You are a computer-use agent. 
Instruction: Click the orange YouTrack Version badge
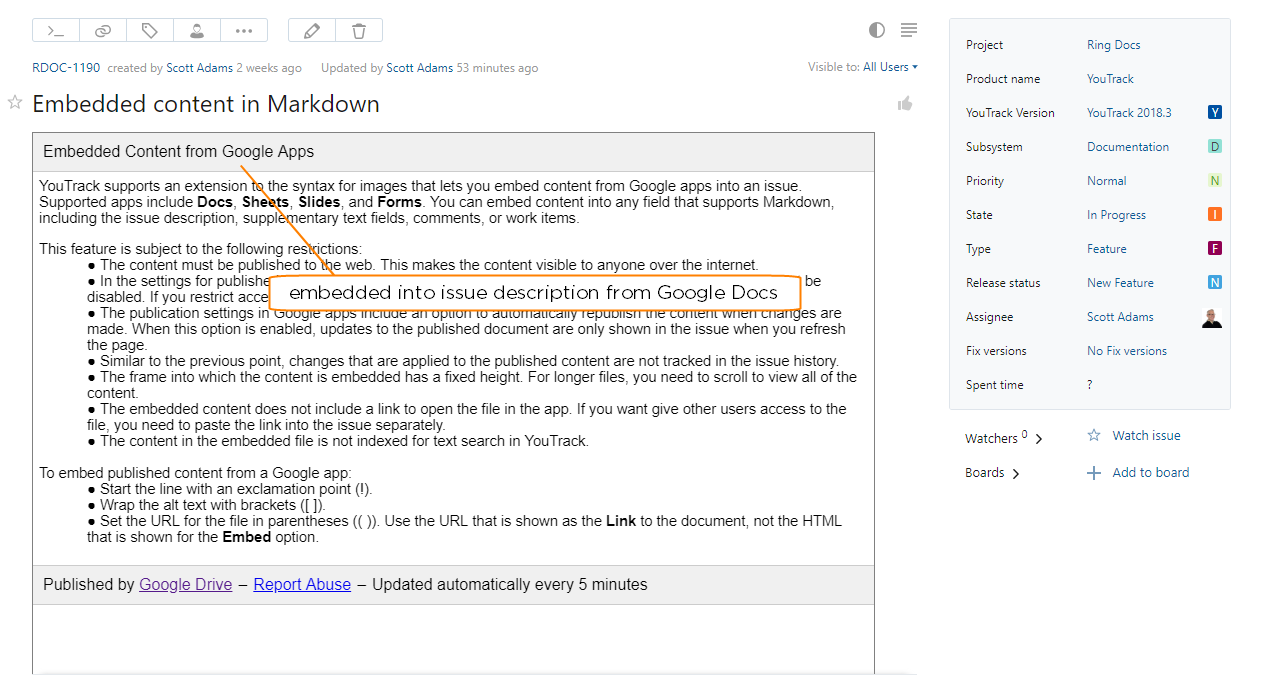1214,112
